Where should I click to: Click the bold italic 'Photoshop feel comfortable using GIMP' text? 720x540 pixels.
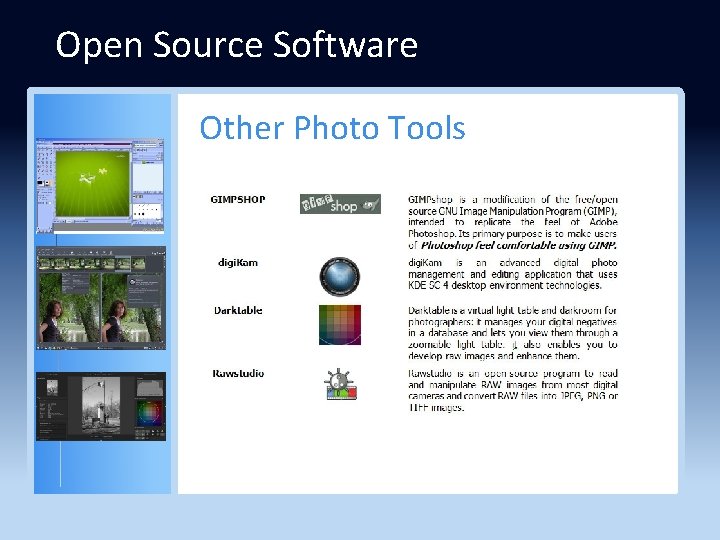(518, 245)
